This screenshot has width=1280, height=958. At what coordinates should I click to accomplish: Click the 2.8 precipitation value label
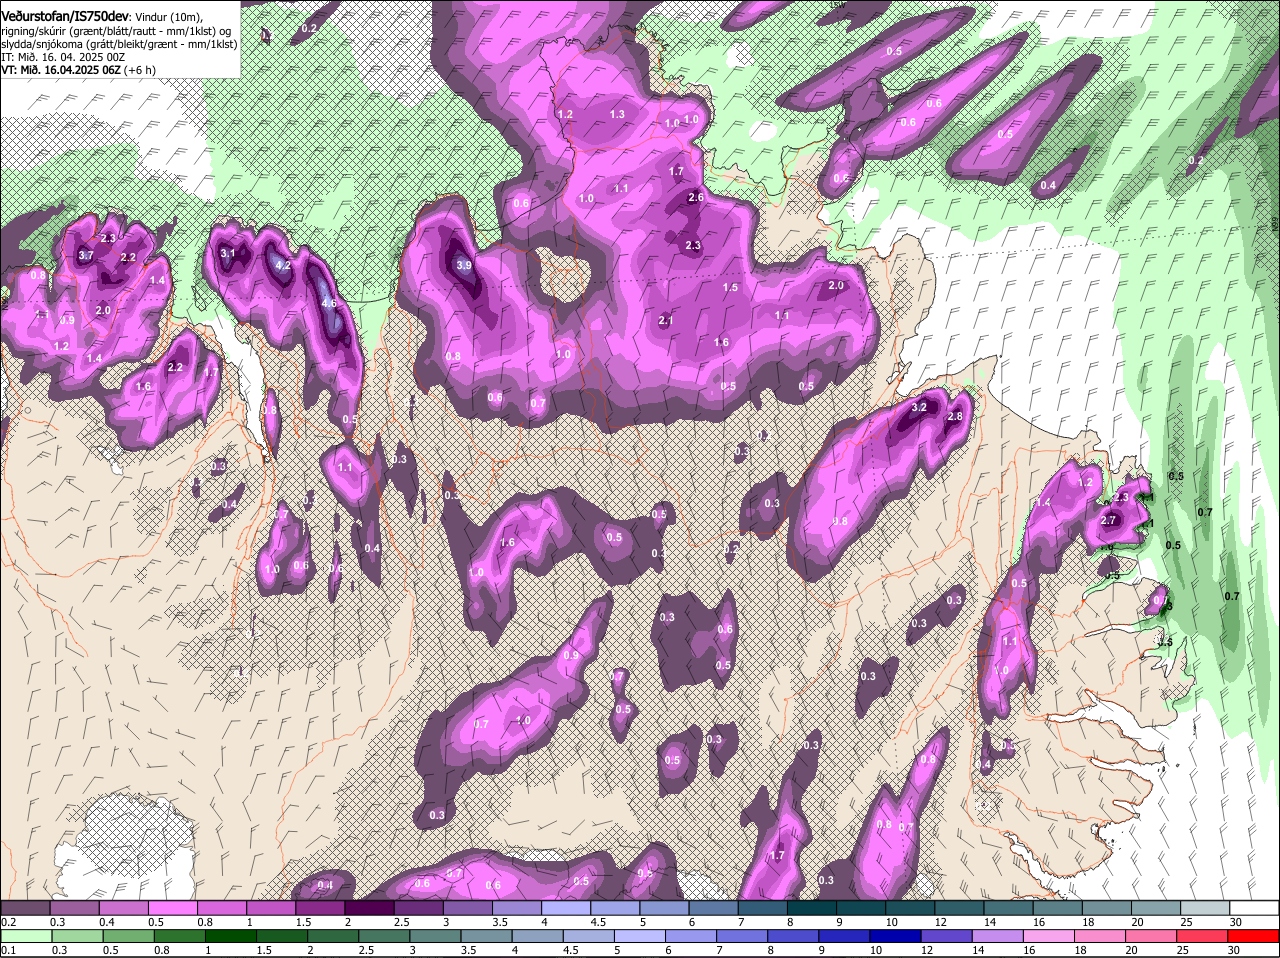(954, 417)
